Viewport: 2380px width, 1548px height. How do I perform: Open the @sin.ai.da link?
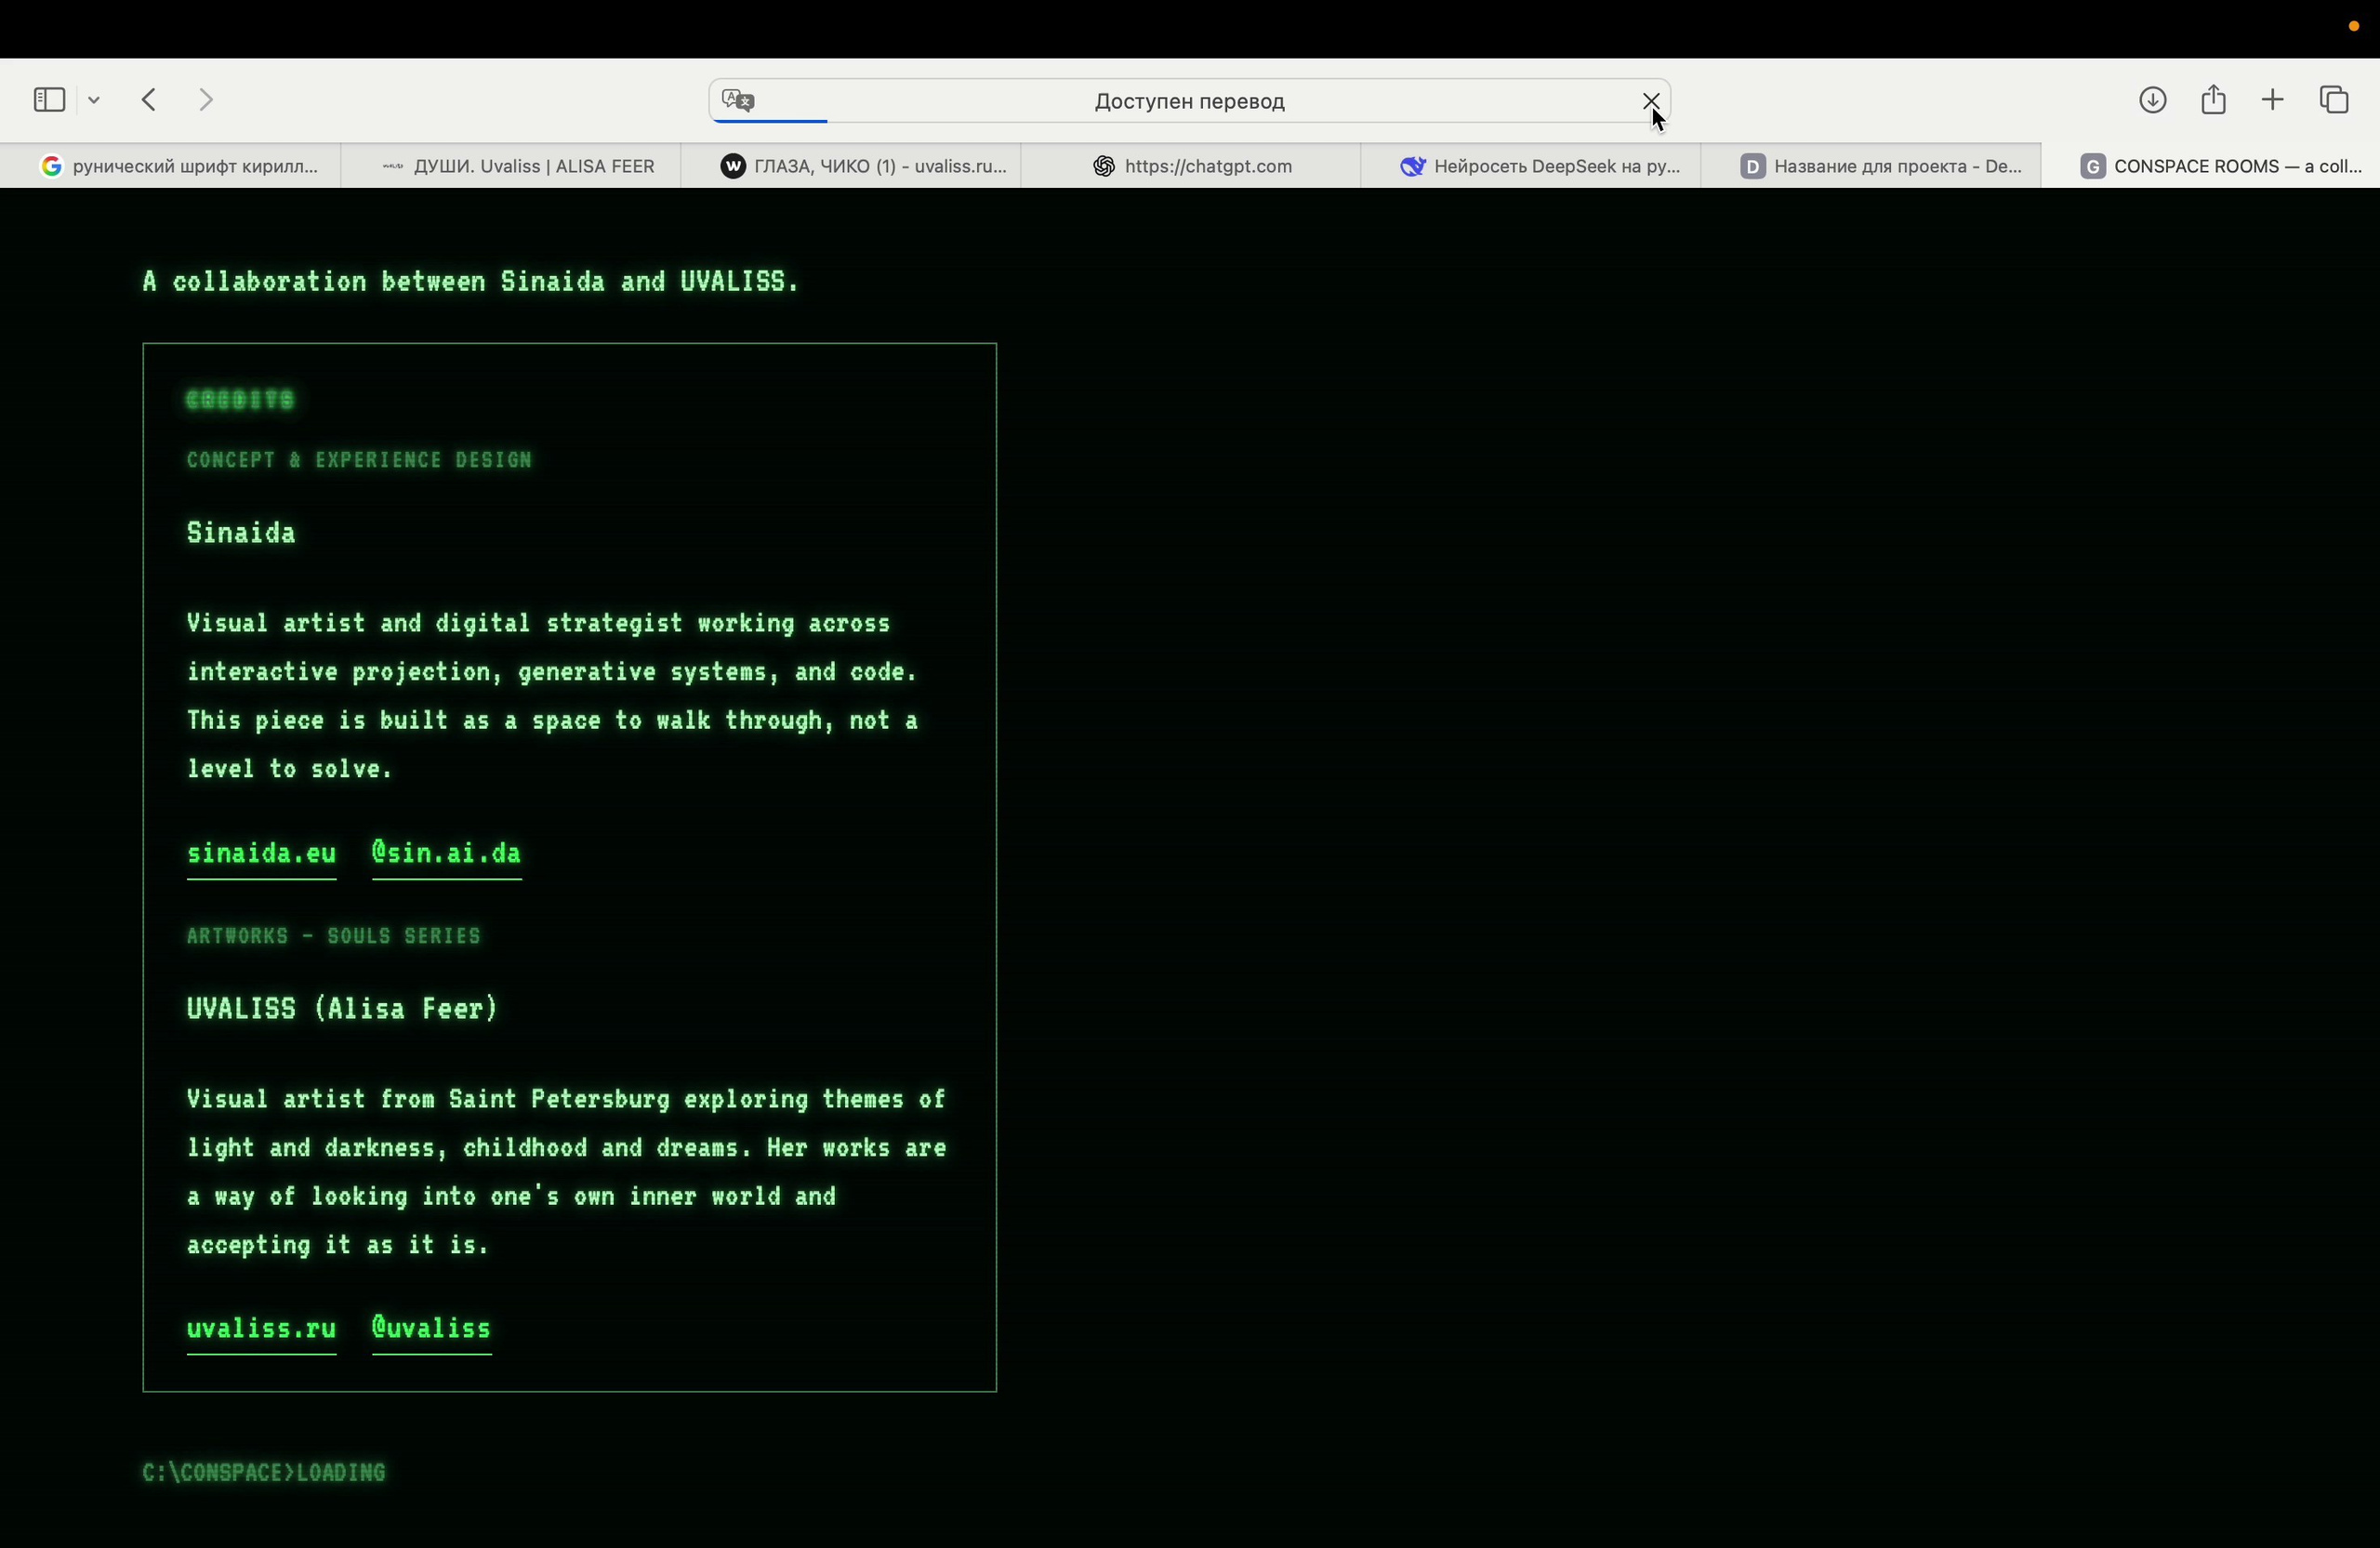[x=447, y=855]
